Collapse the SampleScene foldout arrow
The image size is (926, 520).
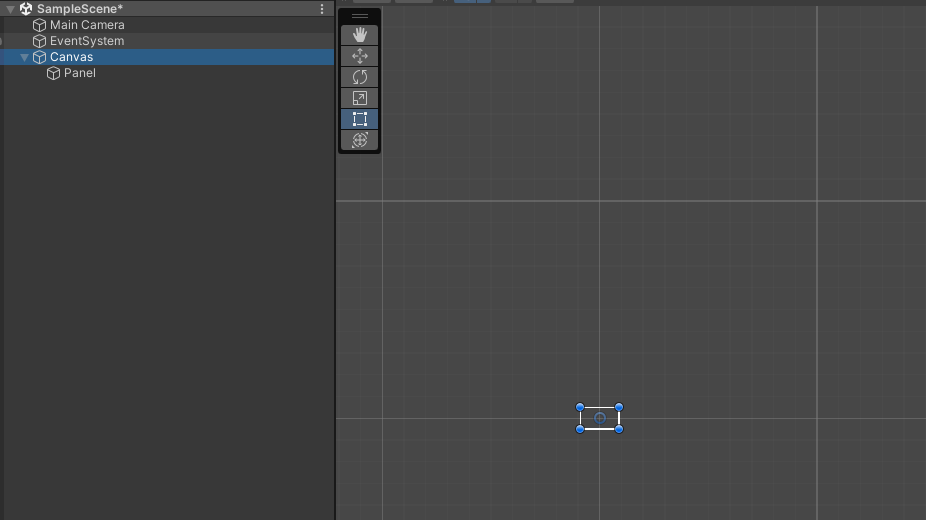(10, 9)
